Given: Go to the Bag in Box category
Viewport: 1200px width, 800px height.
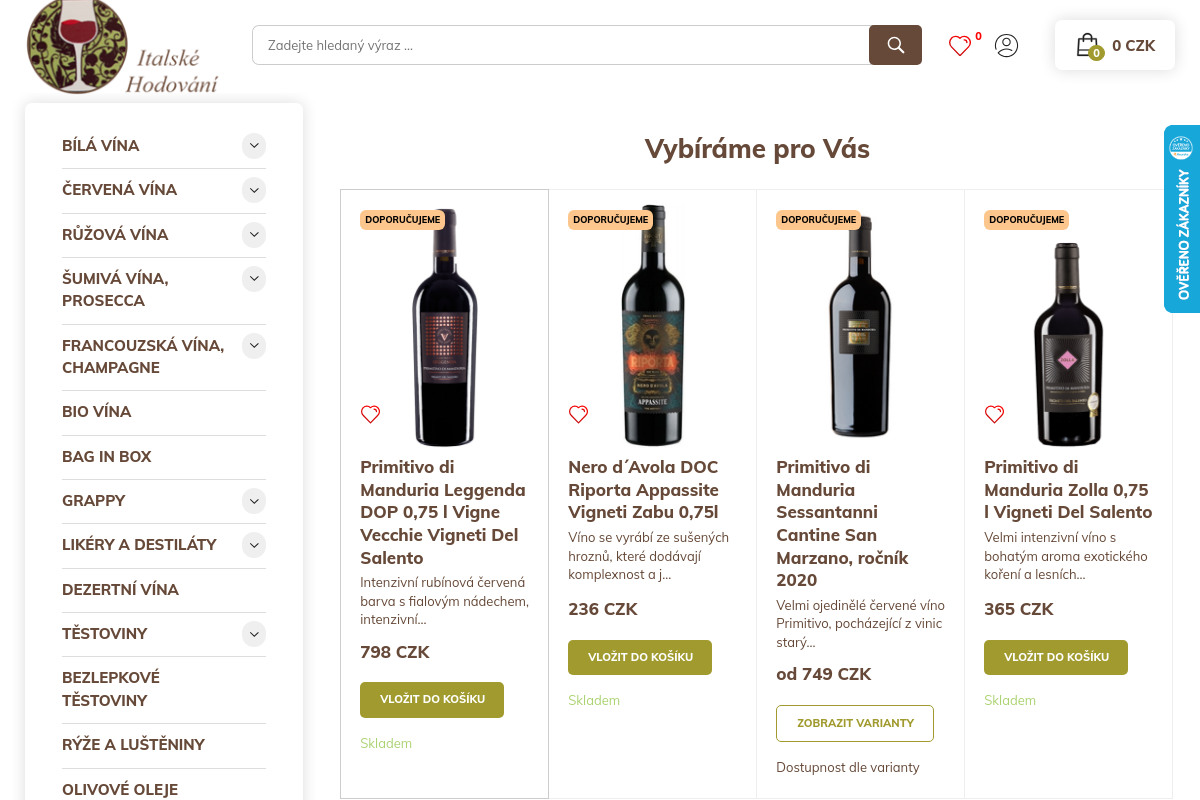Looking at the screenshot, I should [107, 457].
